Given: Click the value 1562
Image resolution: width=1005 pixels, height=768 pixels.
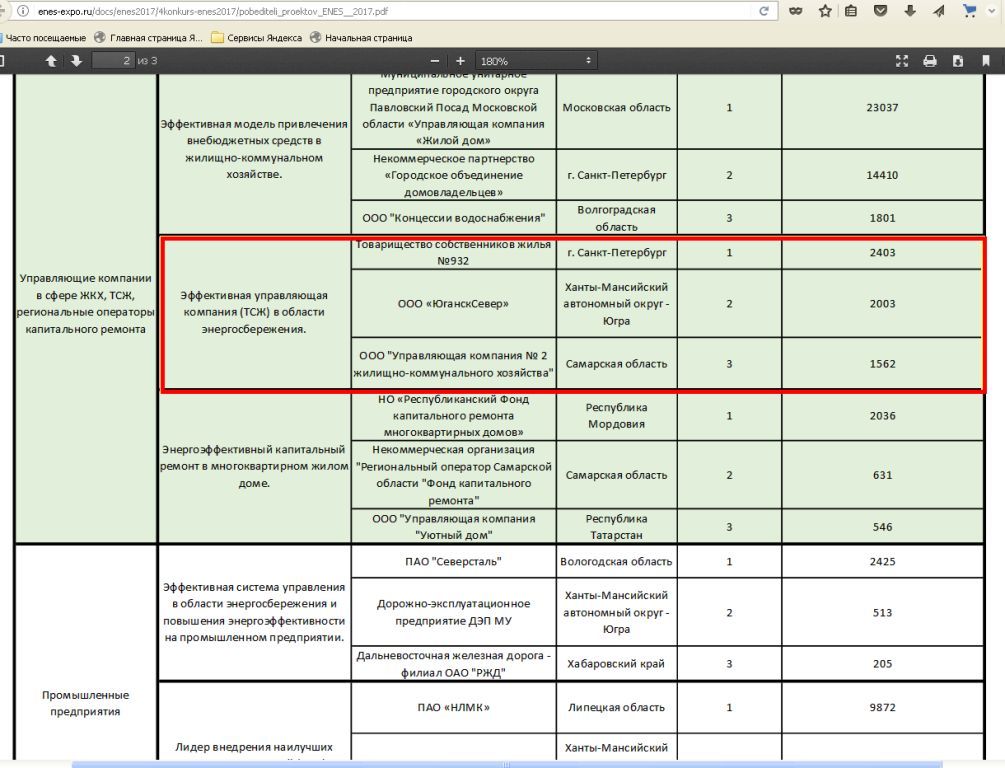Looking at the screenshot, I should (882, 363).
